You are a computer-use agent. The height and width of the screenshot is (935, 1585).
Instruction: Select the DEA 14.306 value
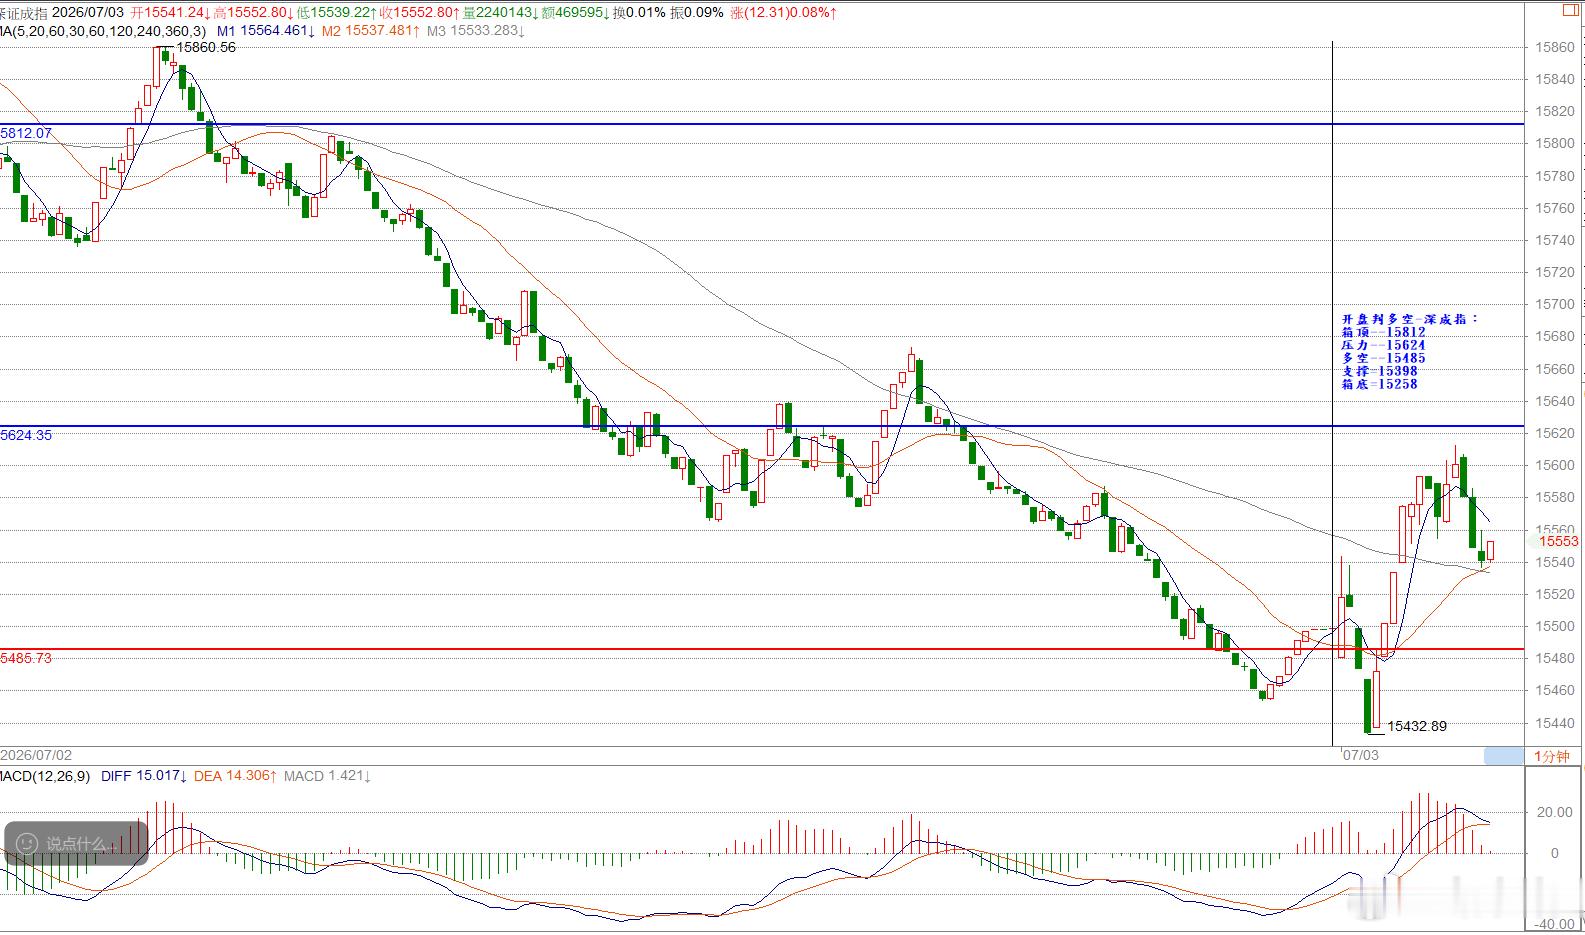click(235, 776)
